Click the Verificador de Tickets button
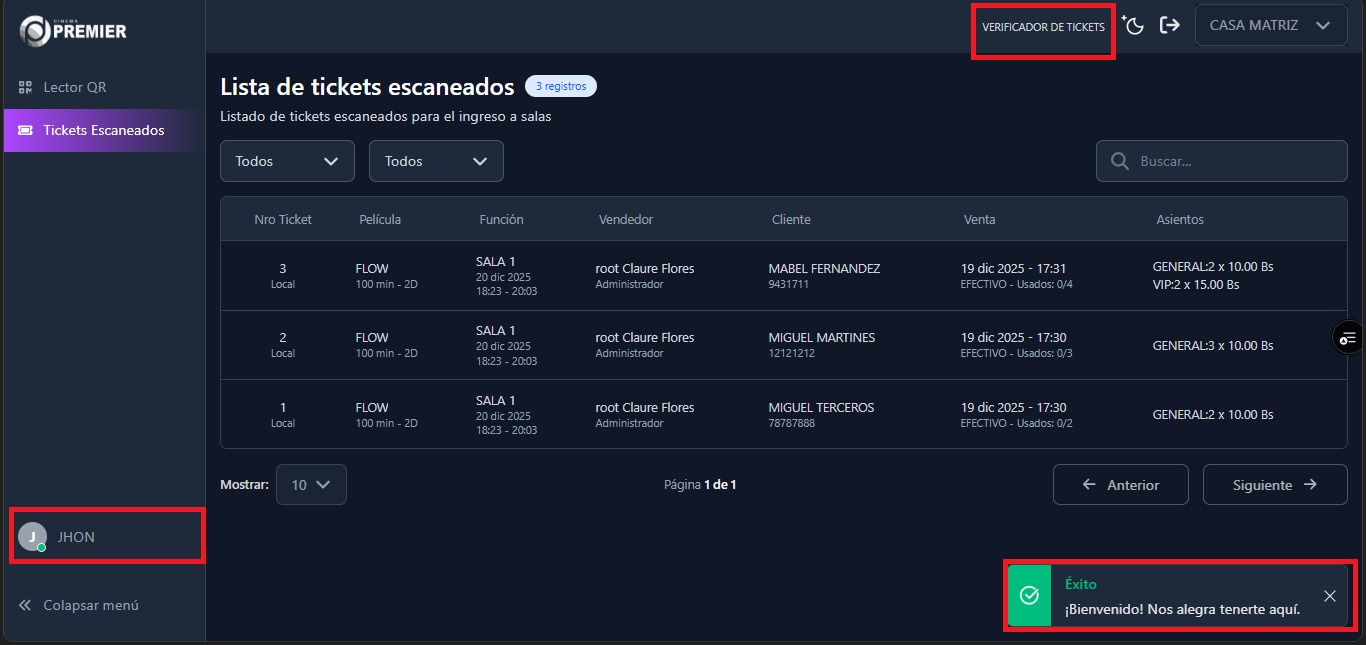The image size is (1366, 645). click(x=1043, y=28)
